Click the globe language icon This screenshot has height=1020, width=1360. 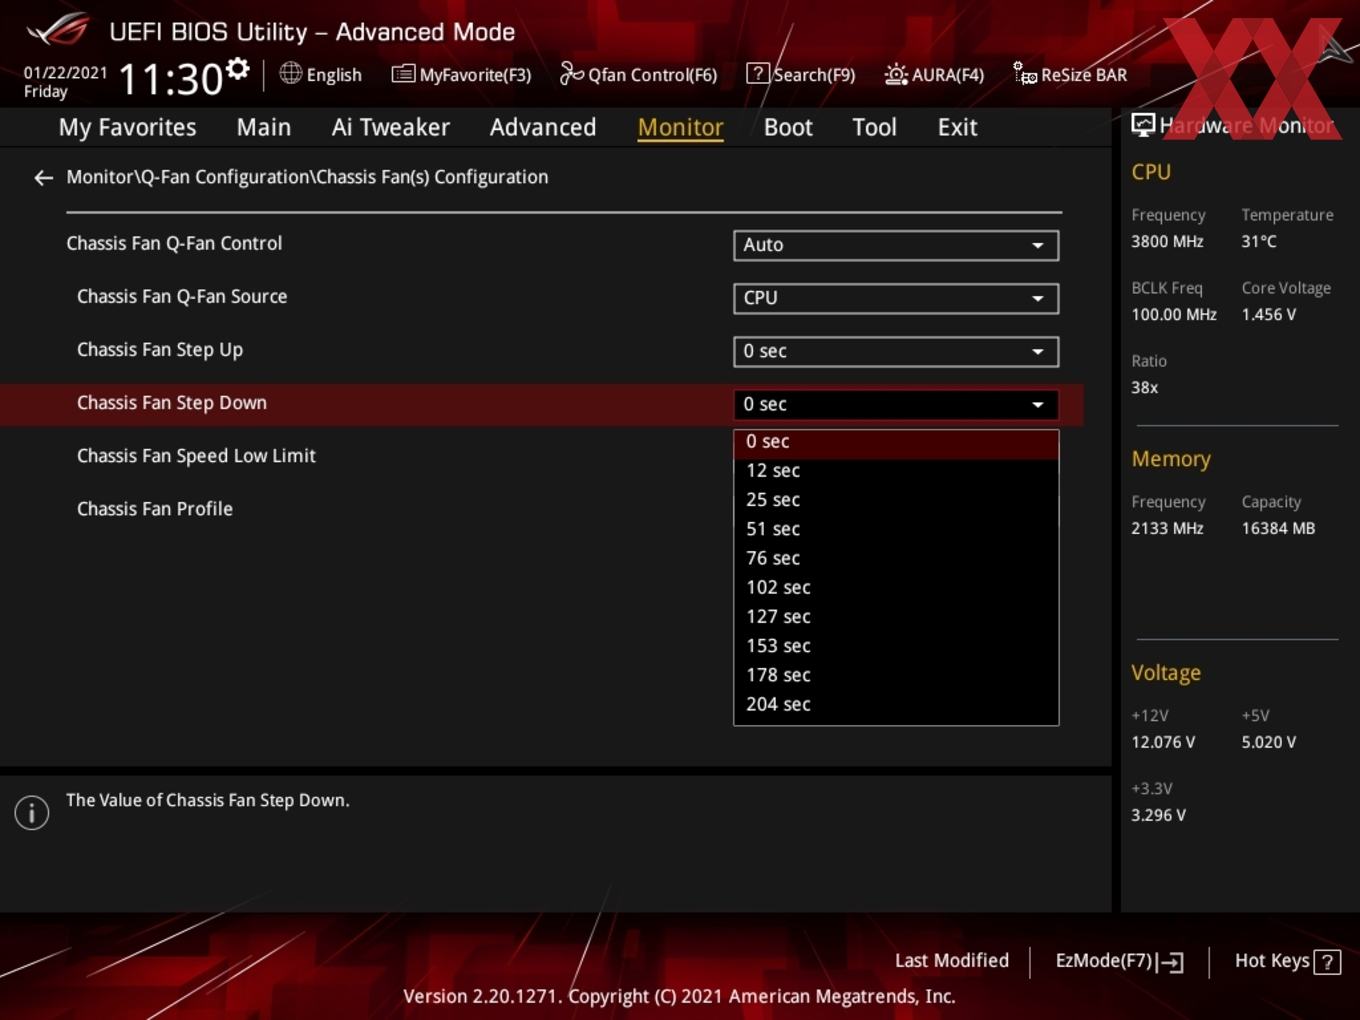click(290, 73)
